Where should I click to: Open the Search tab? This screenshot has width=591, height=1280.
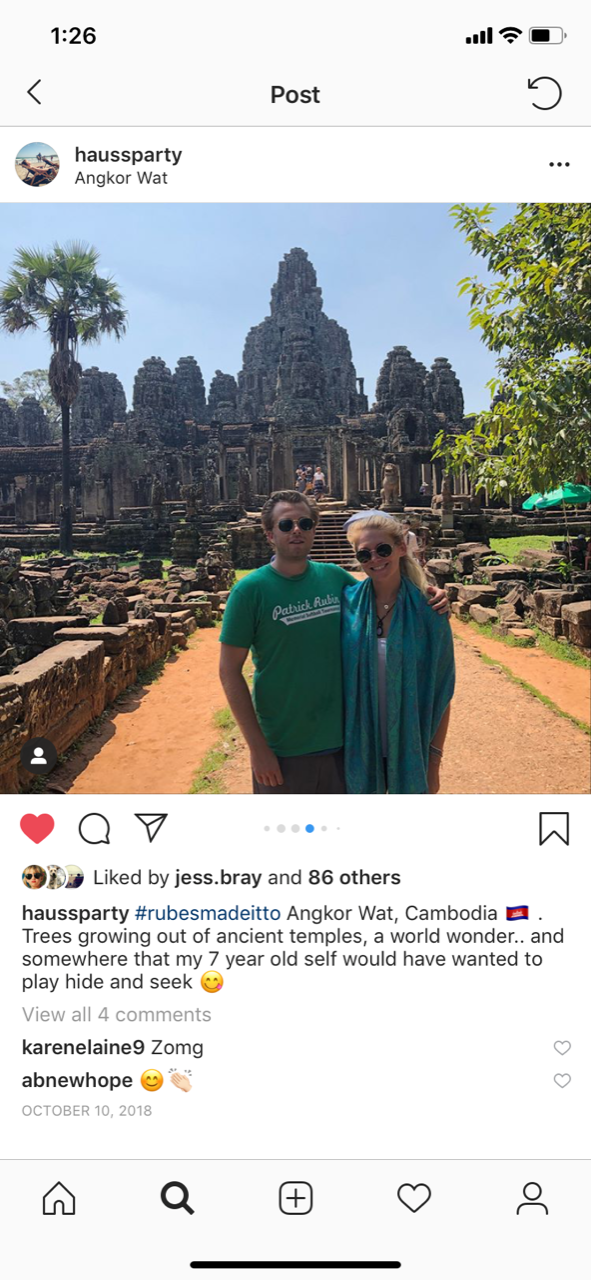coord(177,1198)
